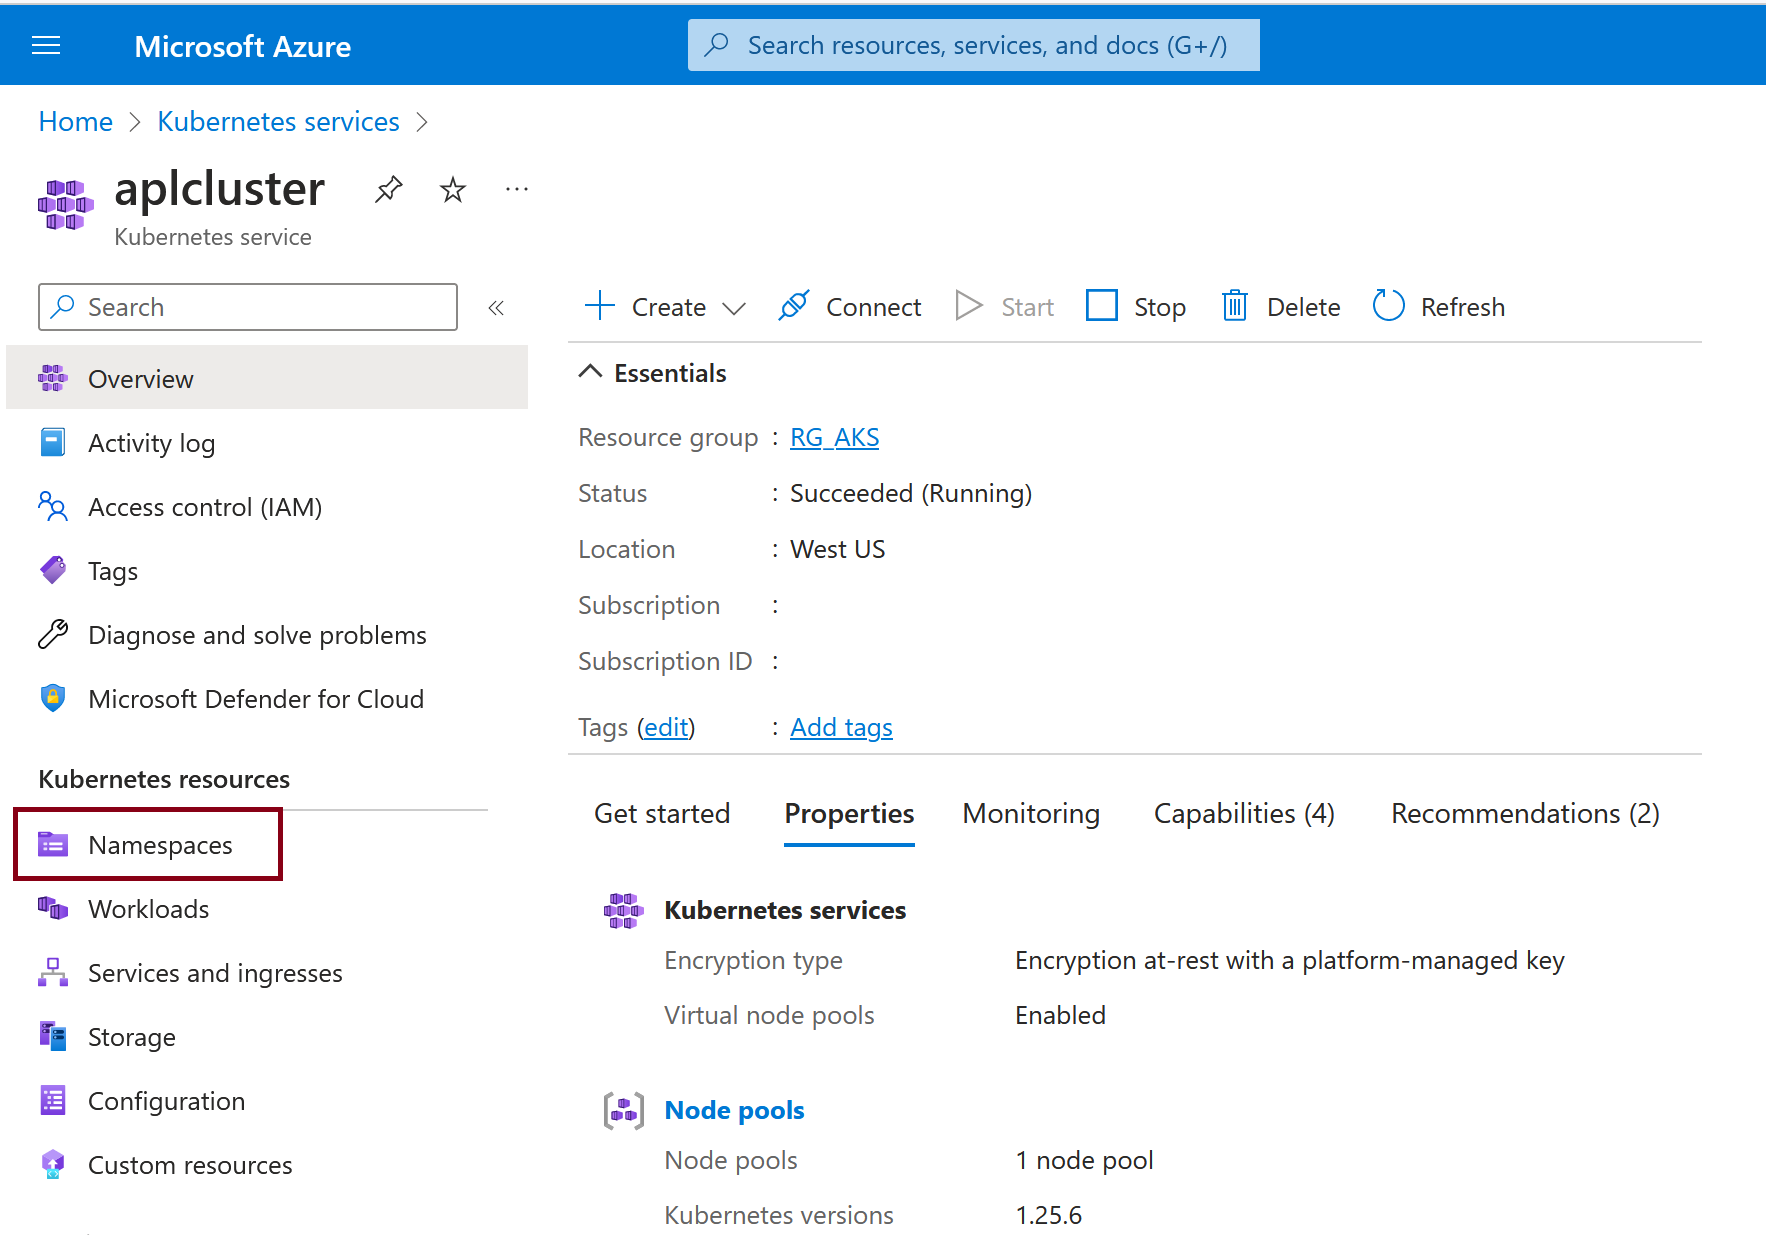
Task: Click the Kubernetes version 1.25.6 value
Action: (x=1048, y=1215)
